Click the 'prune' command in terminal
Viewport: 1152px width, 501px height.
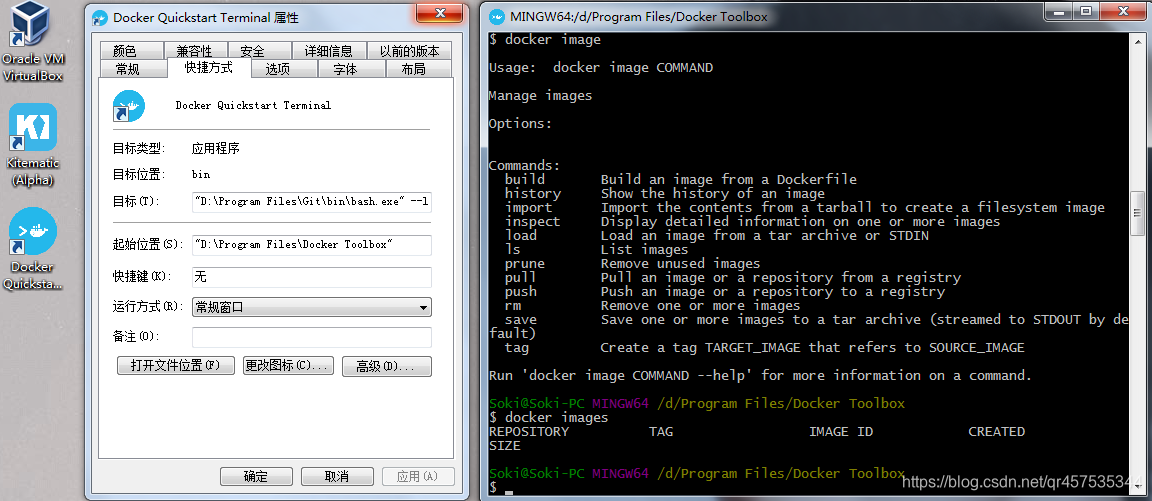[525, 264]
